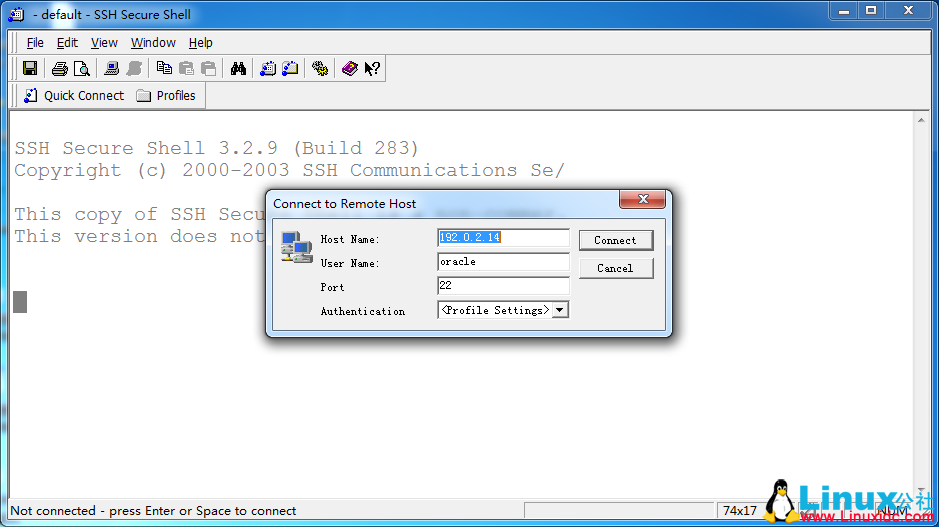Click the Paste Selection icon left of the binoculars
This screenshot has width=939, height=527.
[208, 68]
